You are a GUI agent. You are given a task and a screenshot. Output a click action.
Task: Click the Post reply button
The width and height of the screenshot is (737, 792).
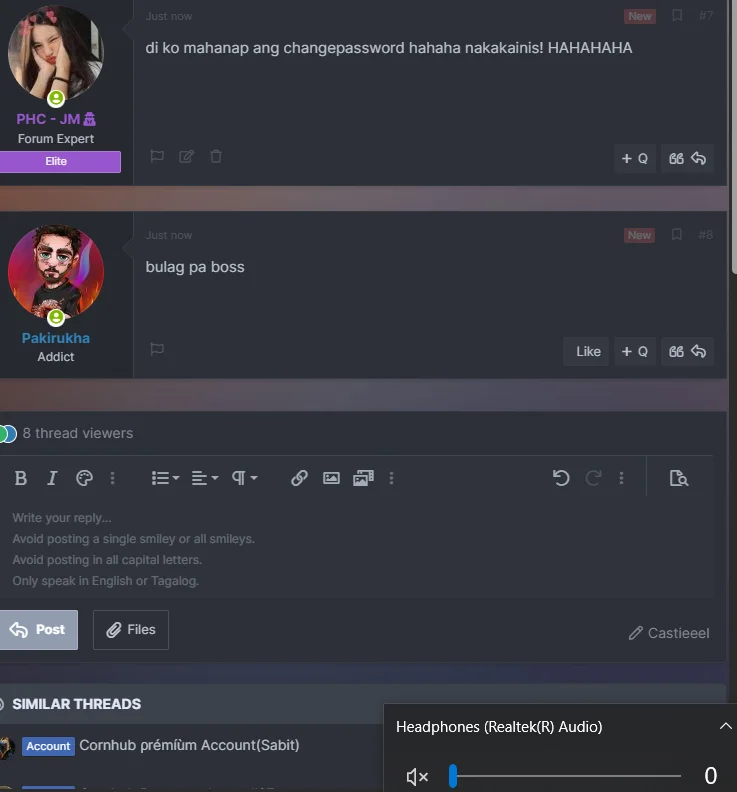[x=38, y=630]
